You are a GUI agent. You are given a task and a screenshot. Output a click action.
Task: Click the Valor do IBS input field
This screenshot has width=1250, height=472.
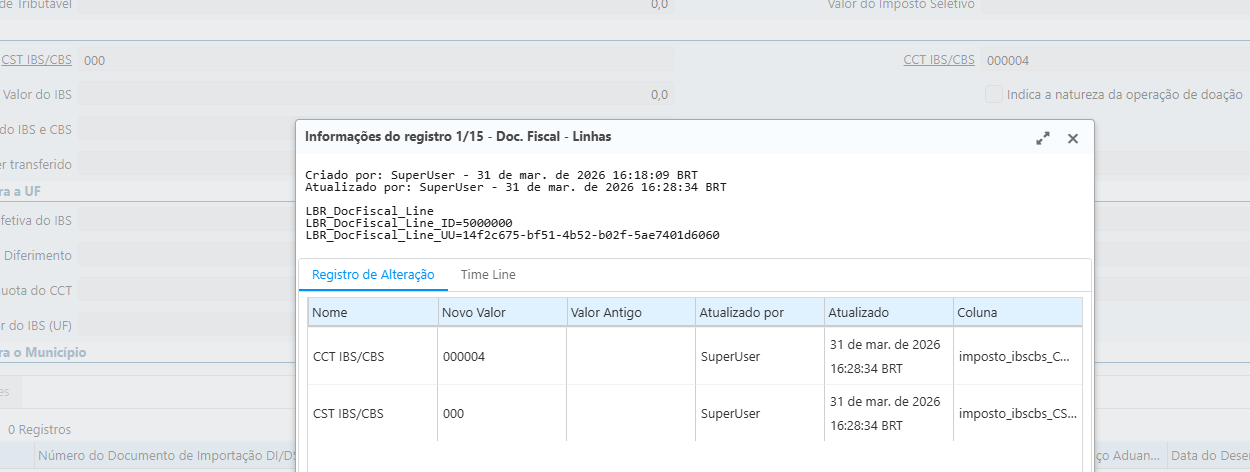tap(375, 94)
